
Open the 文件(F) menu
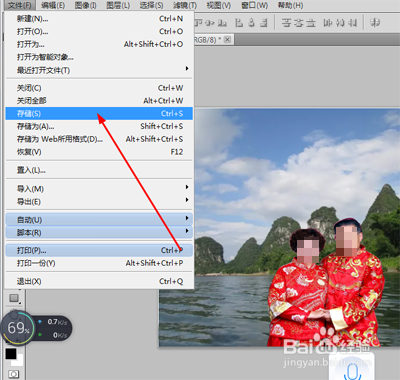tap(20, 5)
